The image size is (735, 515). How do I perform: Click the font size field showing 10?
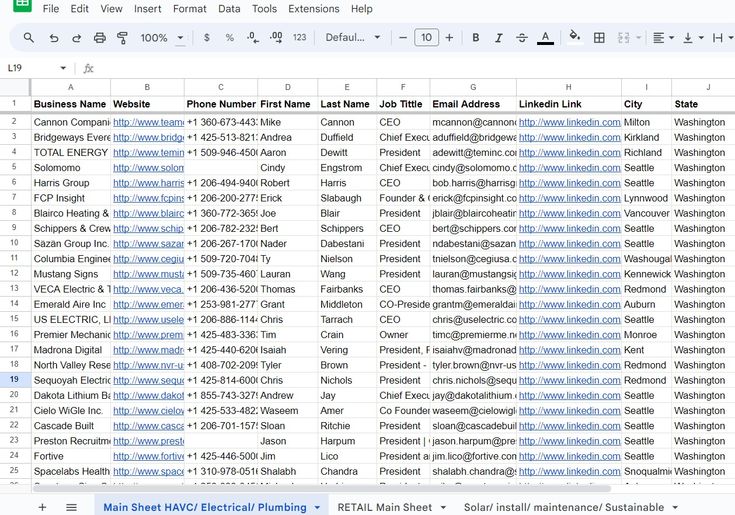tap(427, 37)
